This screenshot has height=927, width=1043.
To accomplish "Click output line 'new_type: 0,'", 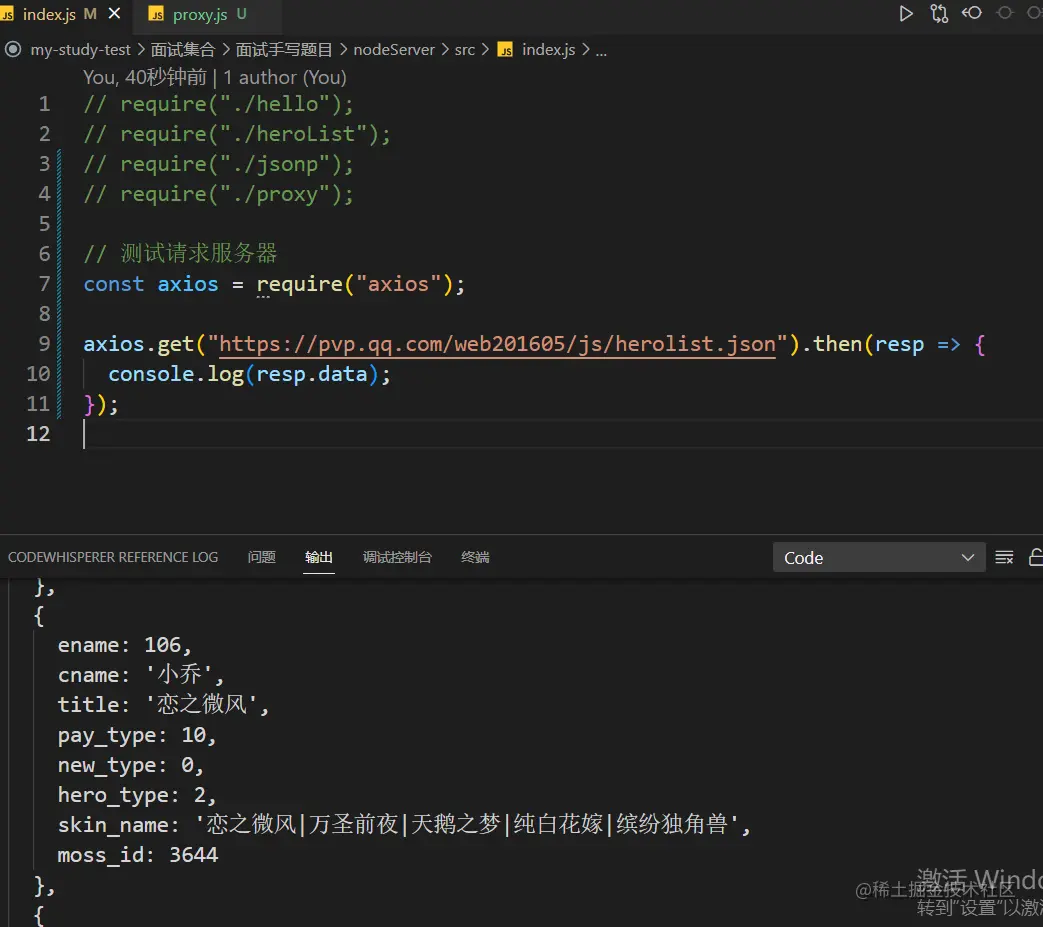I will [130, 765].
